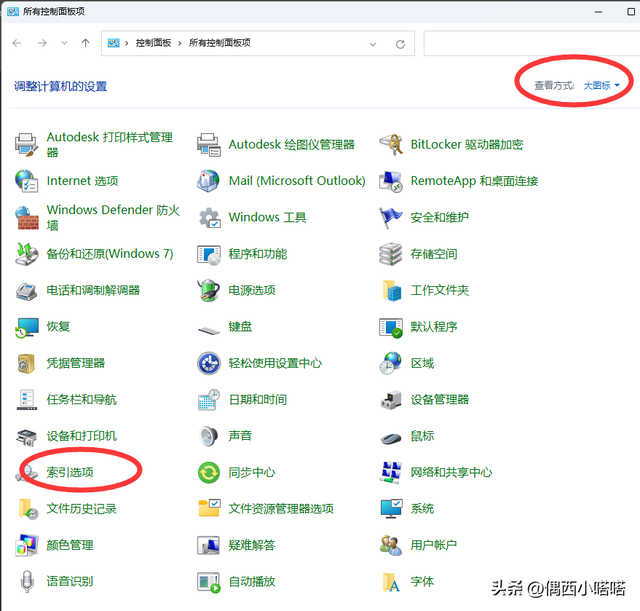Go up one level with up arrow
This screenshot has height=611, width=640.
[x=85, y=43]
